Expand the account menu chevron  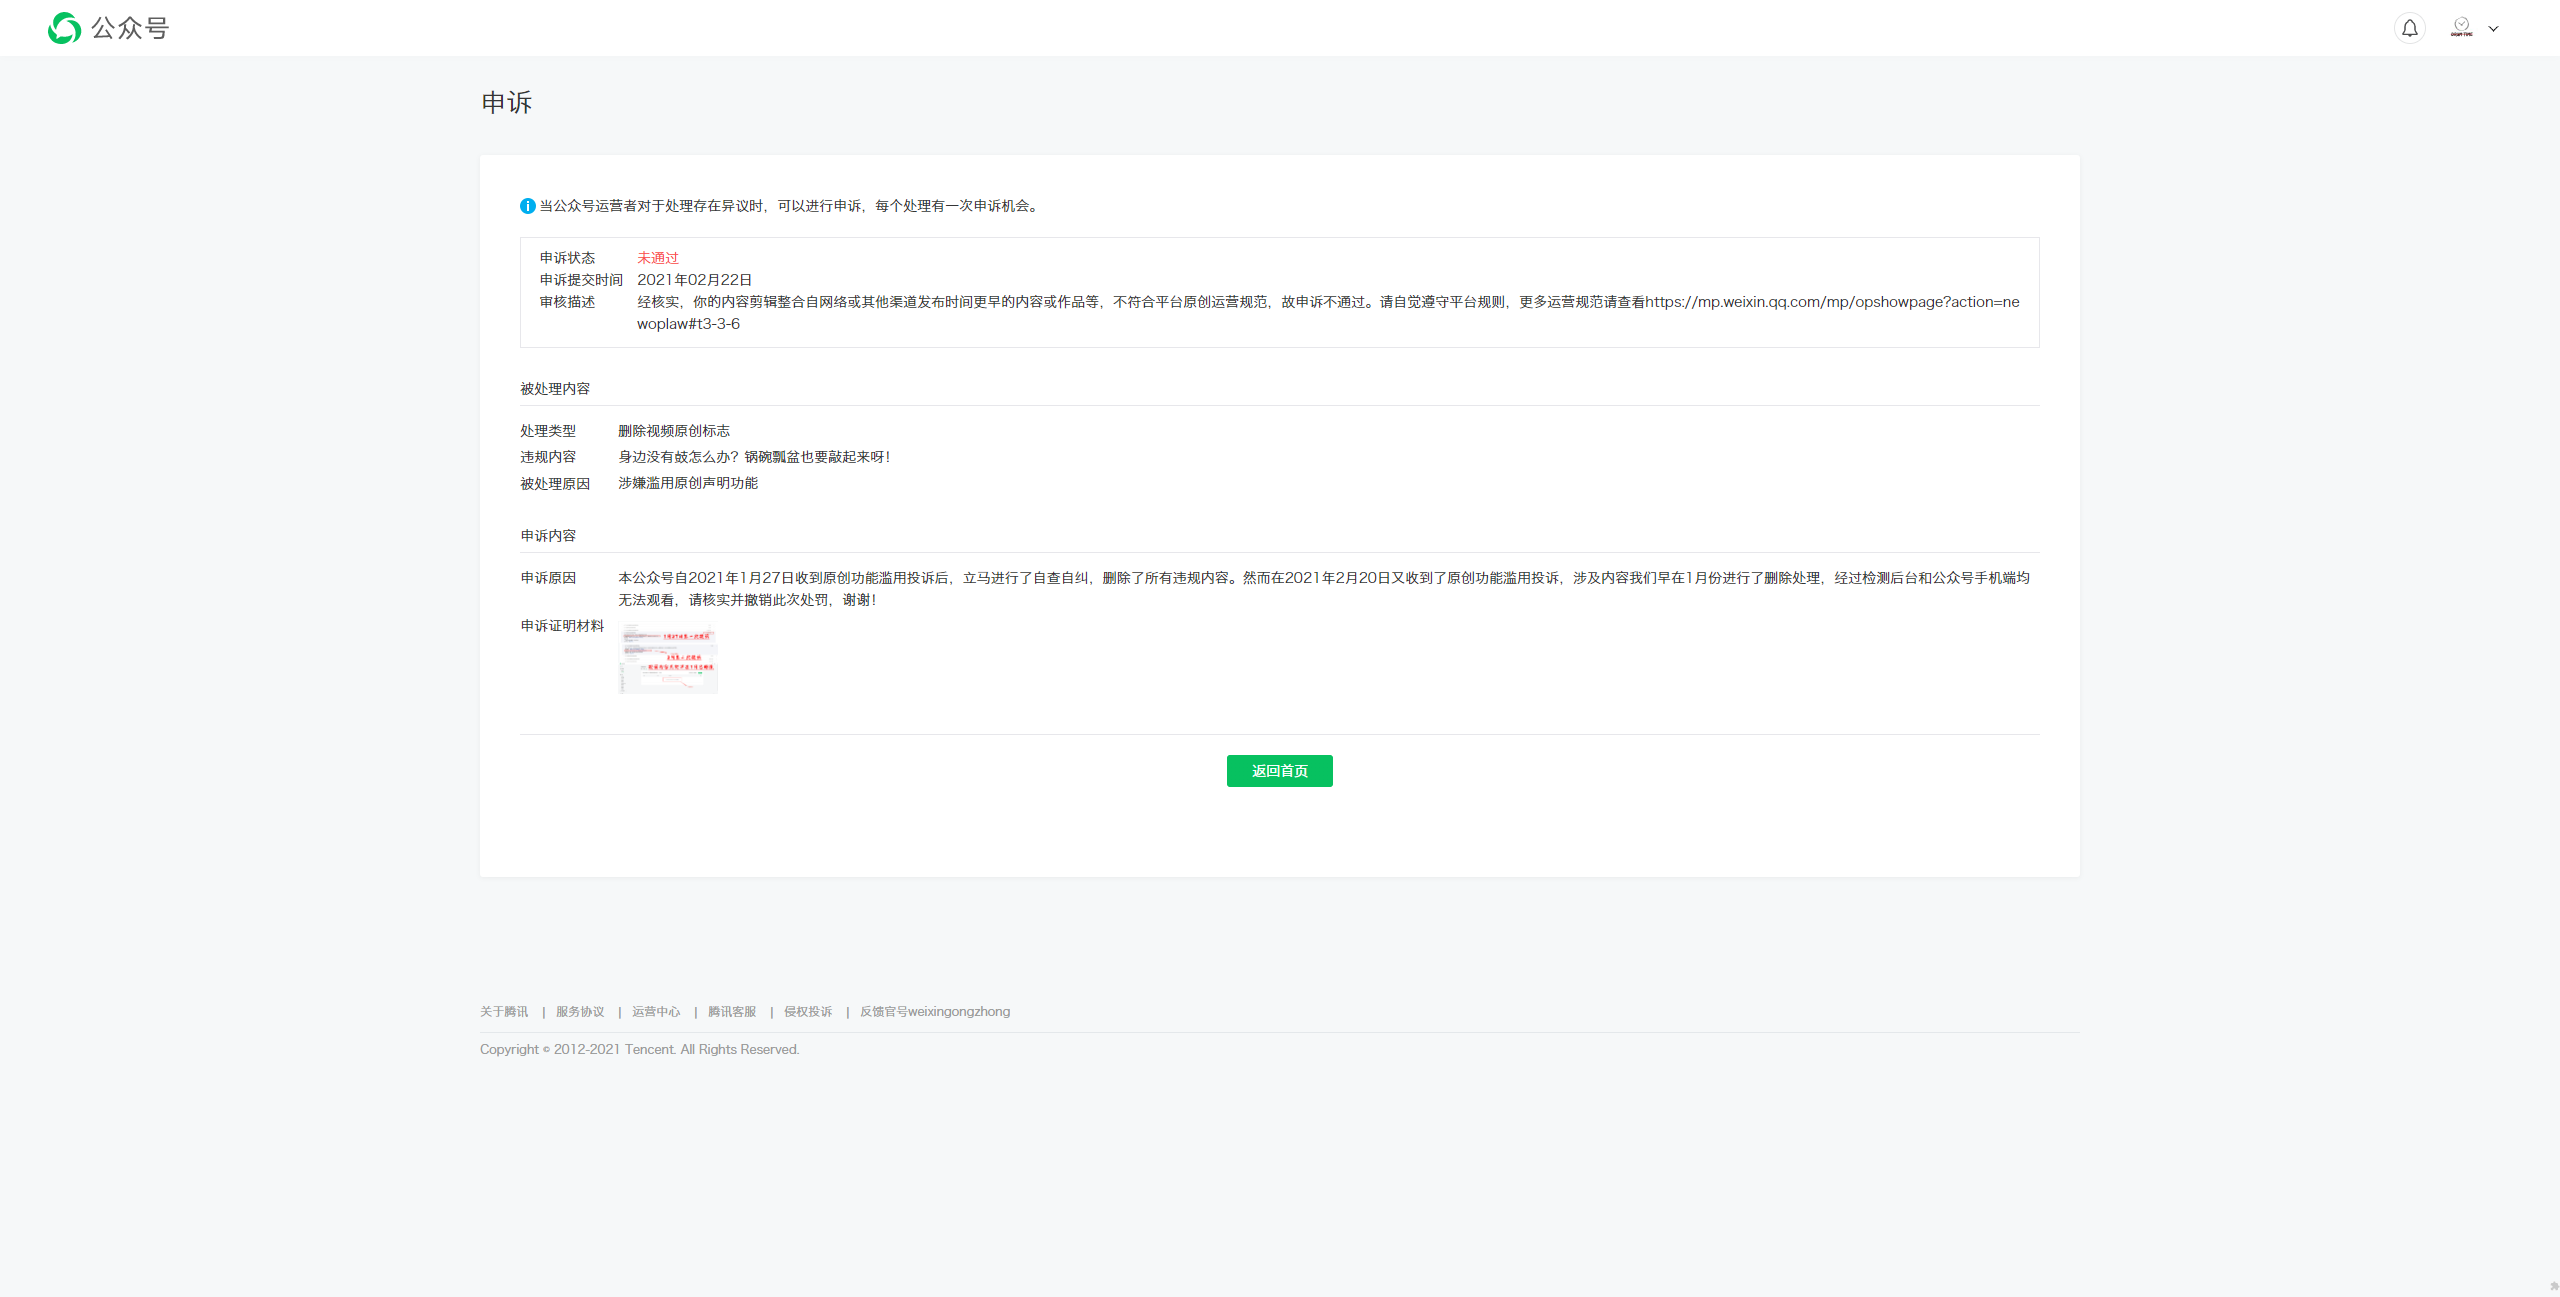(2493, 29)
